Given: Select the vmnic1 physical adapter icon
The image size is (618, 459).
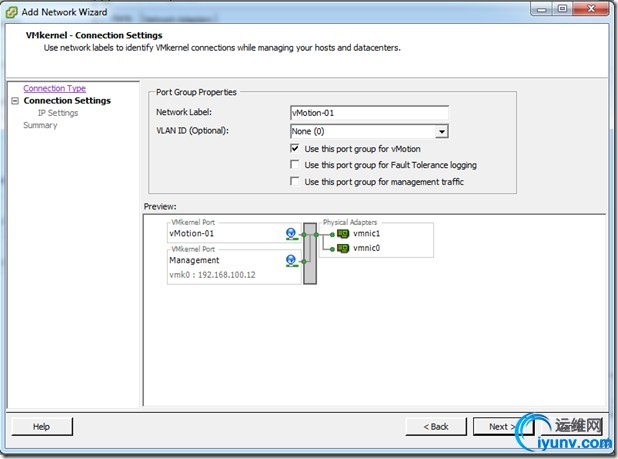Looking at the screenshot, I should (343, 234).
